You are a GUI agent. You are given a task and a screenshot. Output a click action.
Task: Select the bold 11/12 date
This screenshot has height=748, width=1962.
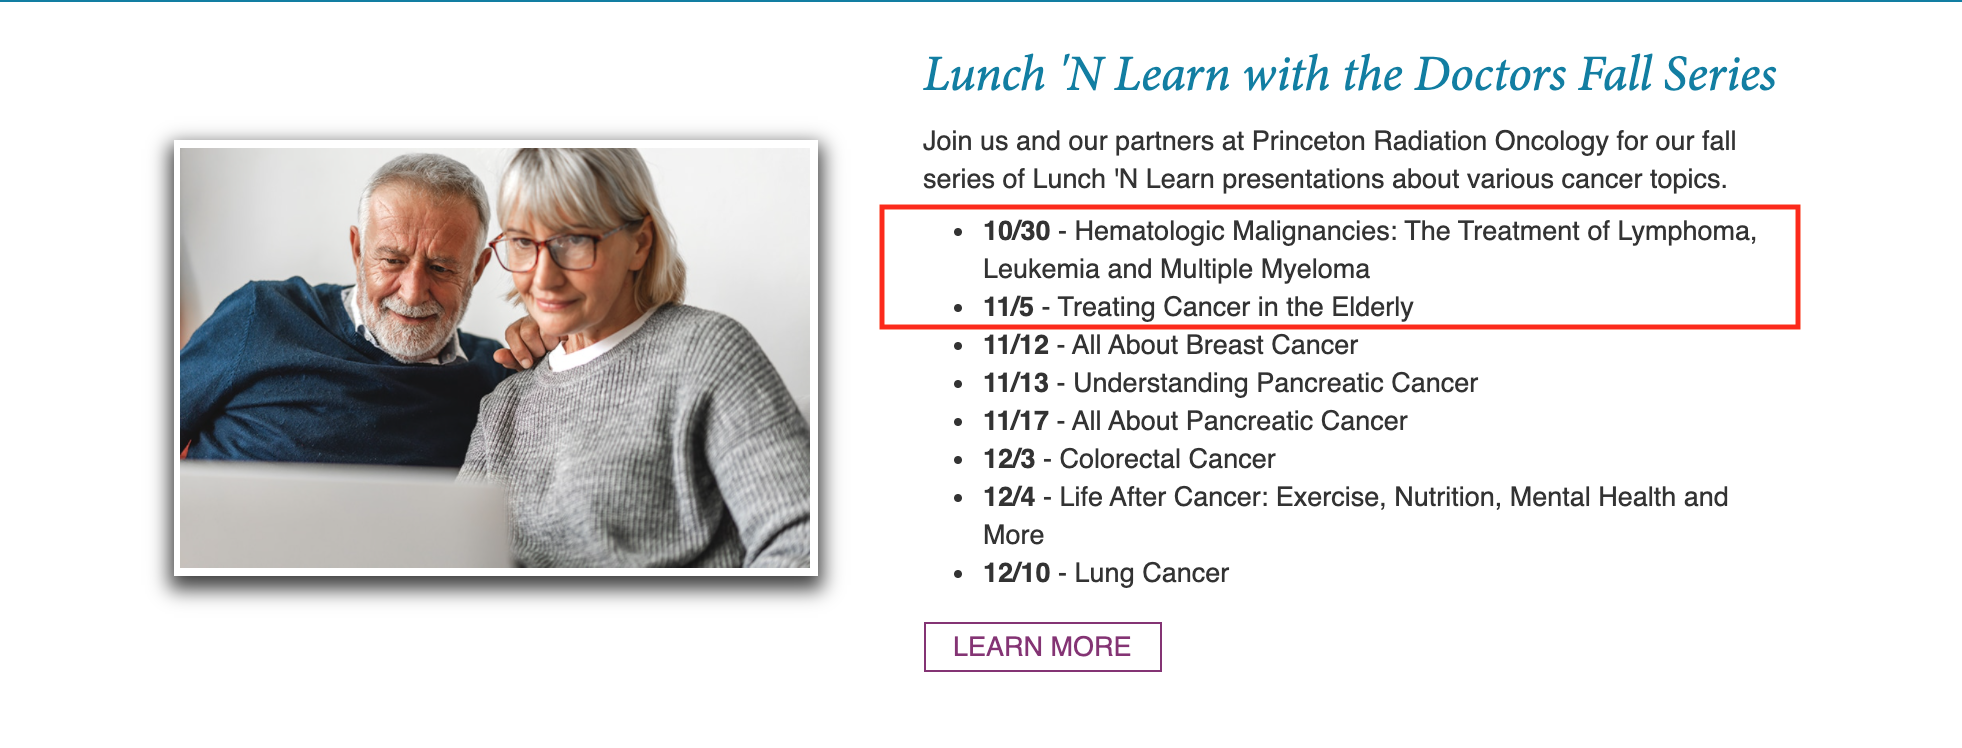click(x=1016, y=345)
